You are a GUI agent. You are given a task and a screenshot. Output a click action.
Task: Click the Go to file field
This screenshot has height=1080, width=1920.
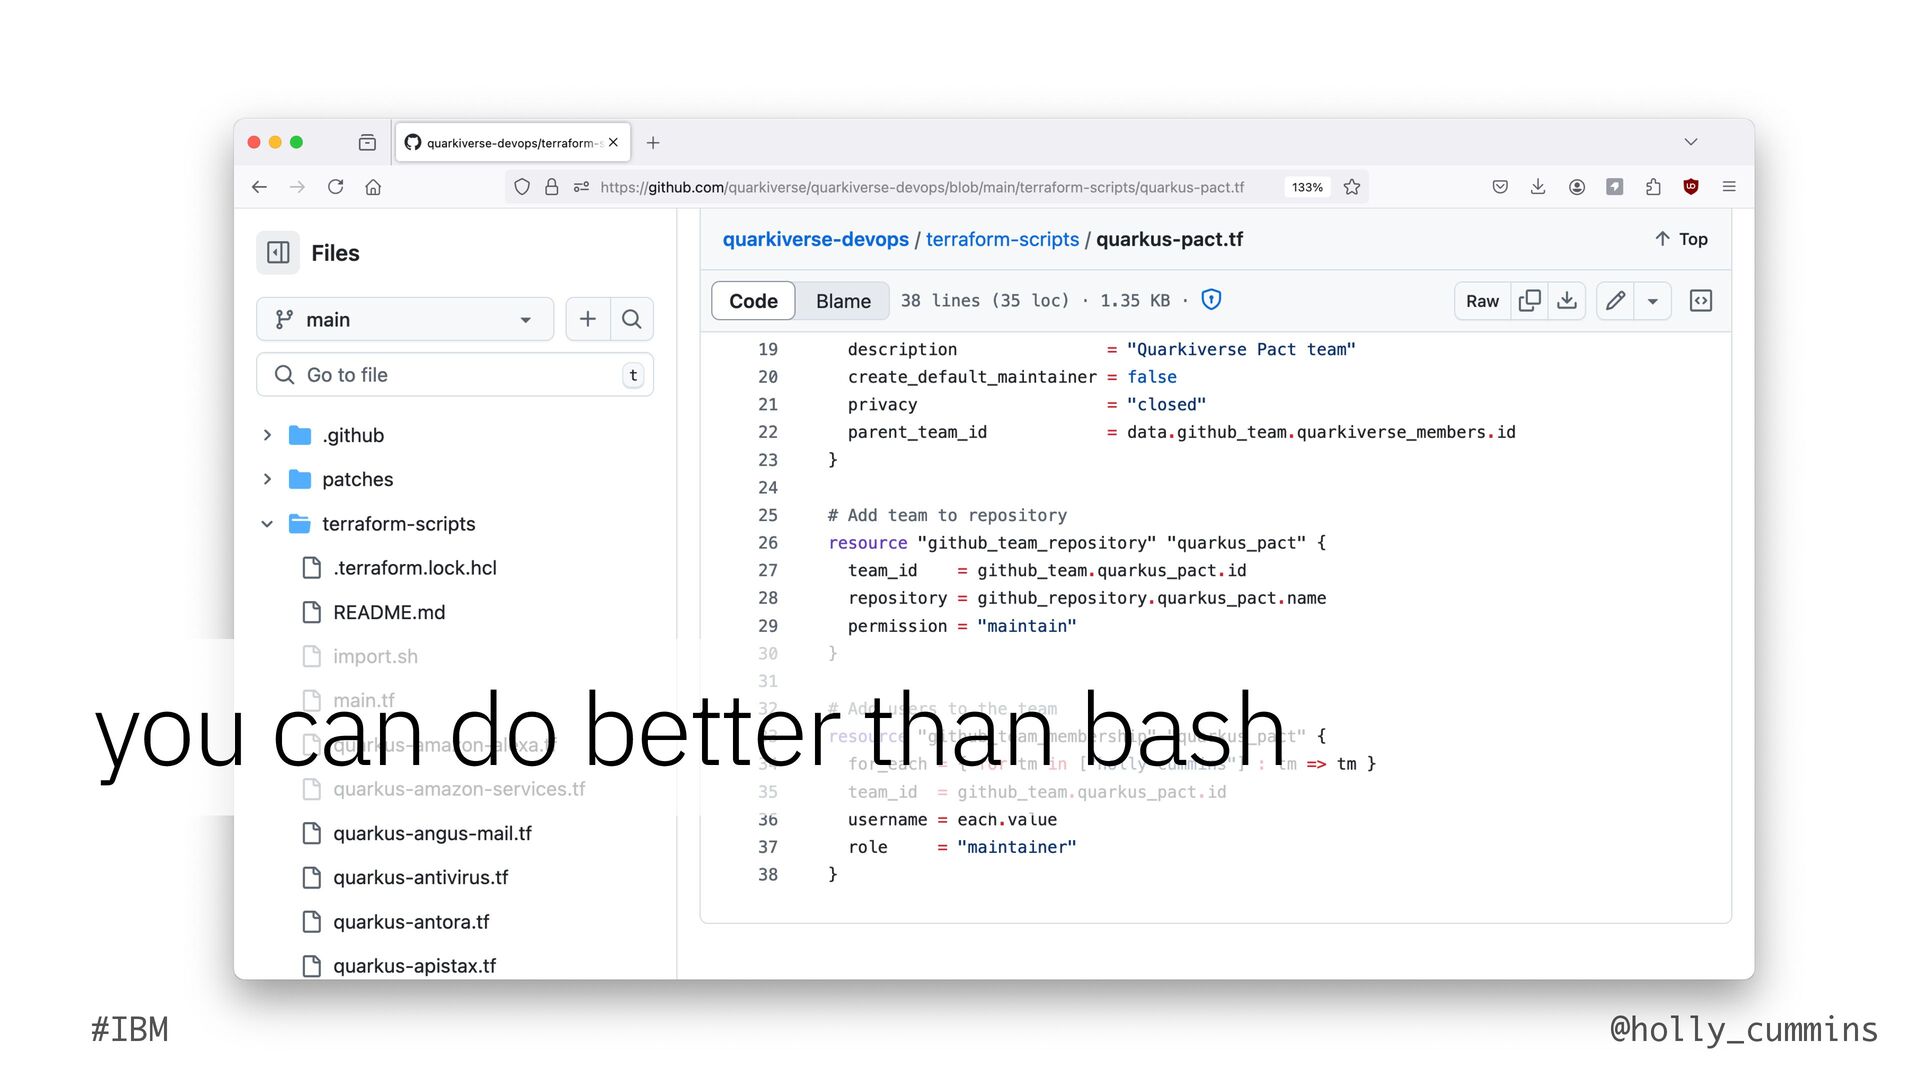[455, 375]
